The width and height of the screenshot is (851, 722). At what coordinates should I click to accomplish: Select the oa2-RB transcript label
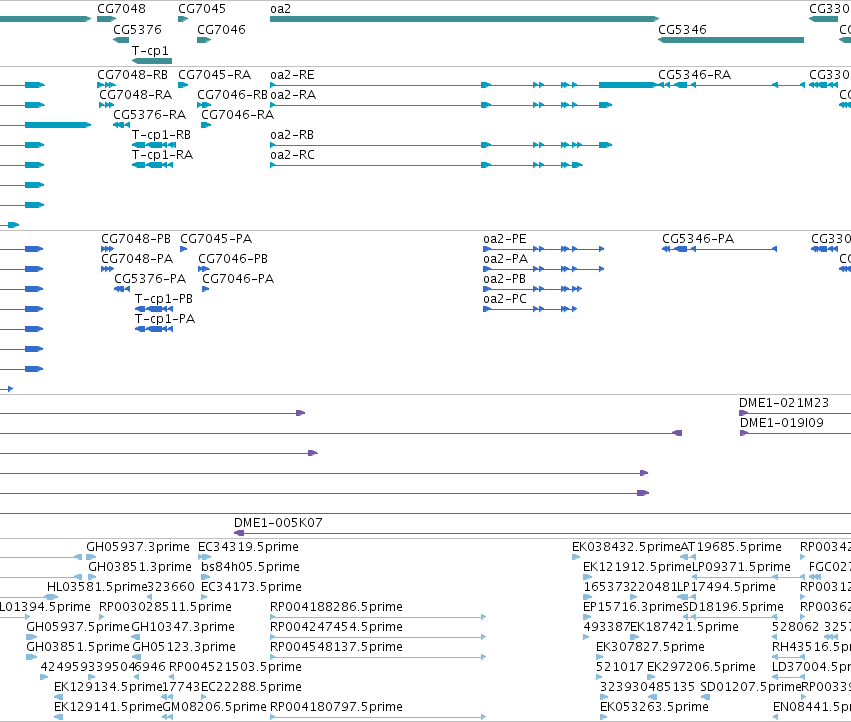click(x=292, y=135)
